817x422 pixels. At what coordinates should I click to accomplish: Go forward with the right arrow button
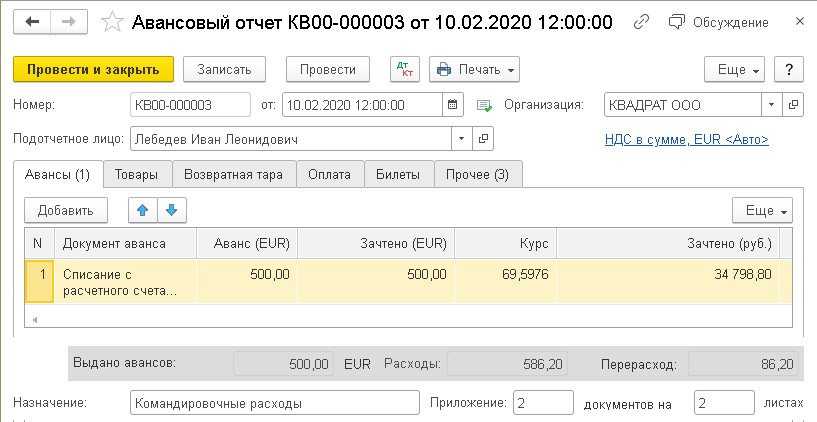point(69,22)
